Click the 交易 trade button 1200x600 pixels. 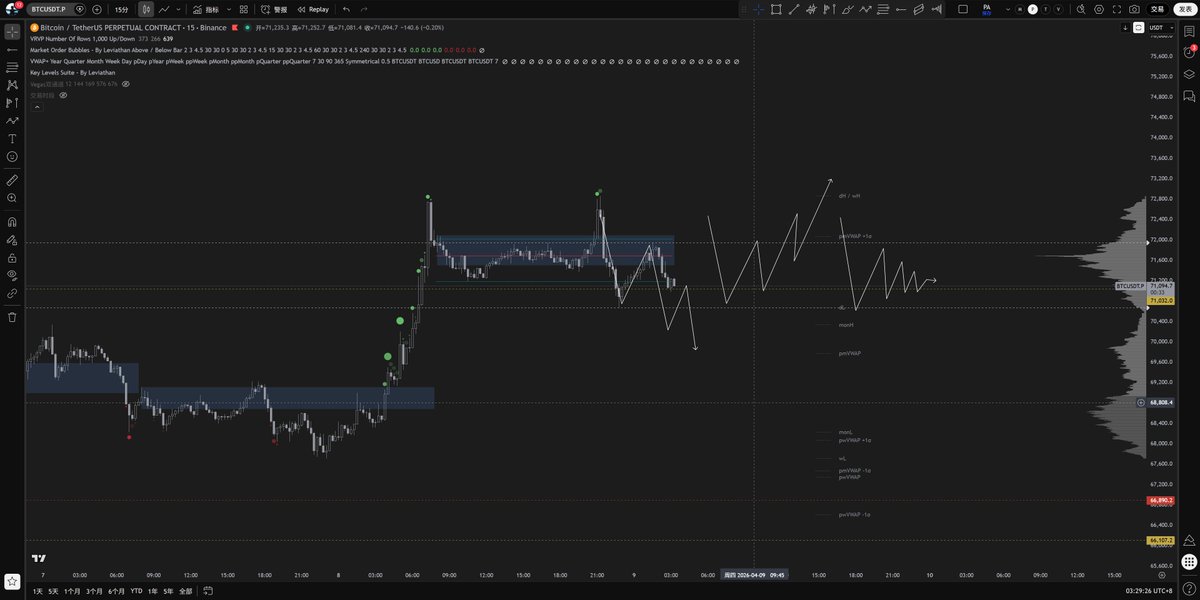(1158, 9)
